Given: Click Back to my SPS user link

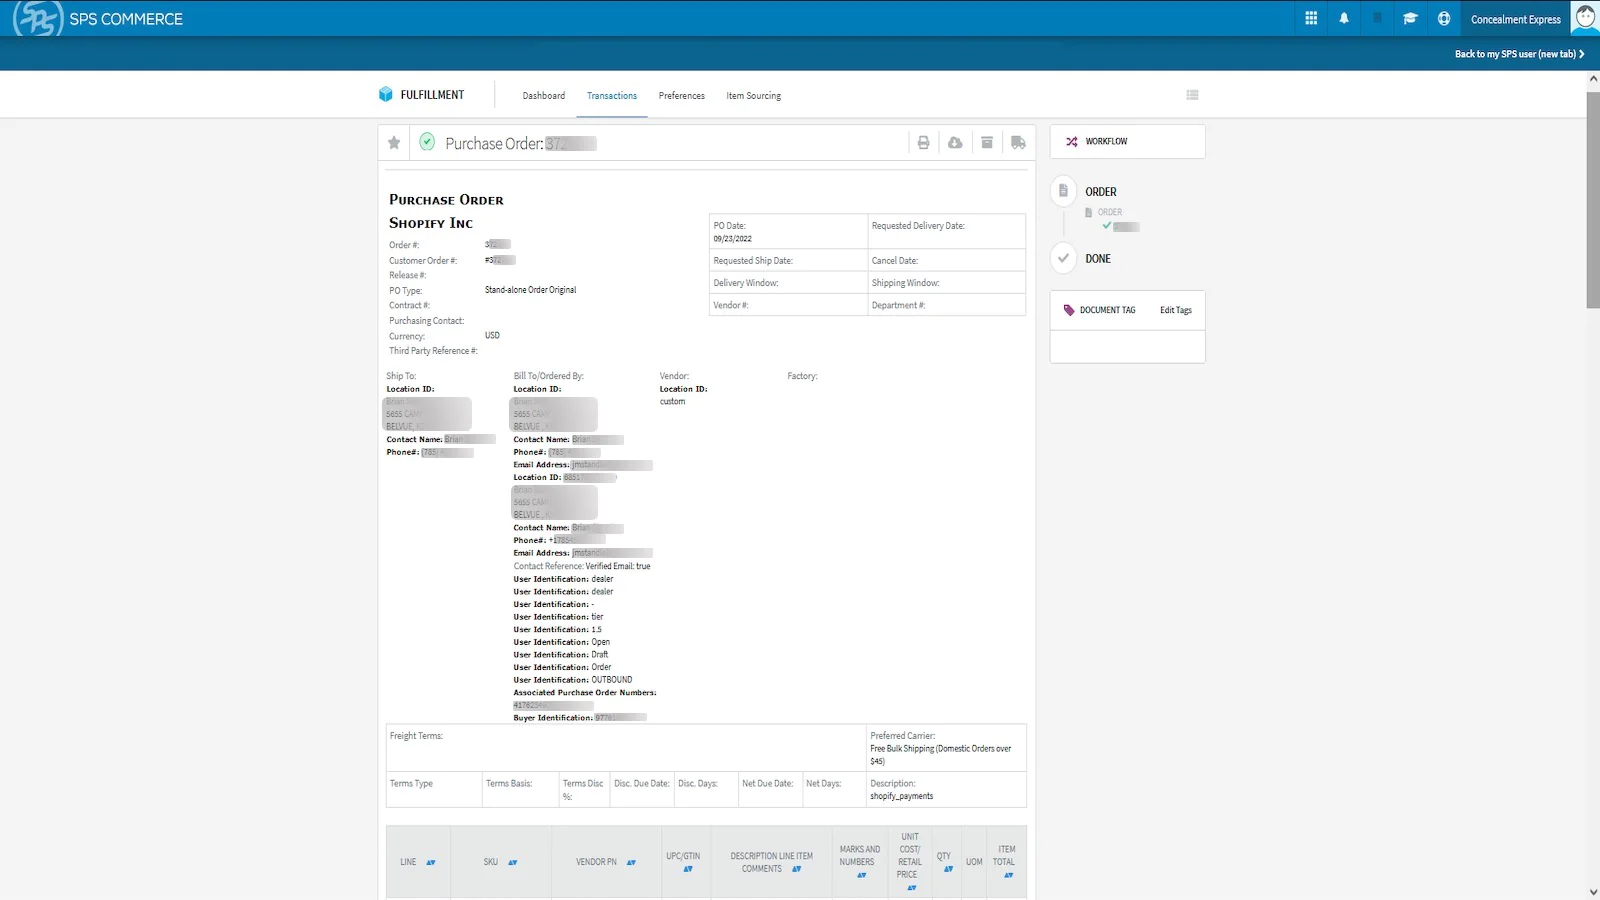Looking at the screenshot, I should pos(1518,54).
